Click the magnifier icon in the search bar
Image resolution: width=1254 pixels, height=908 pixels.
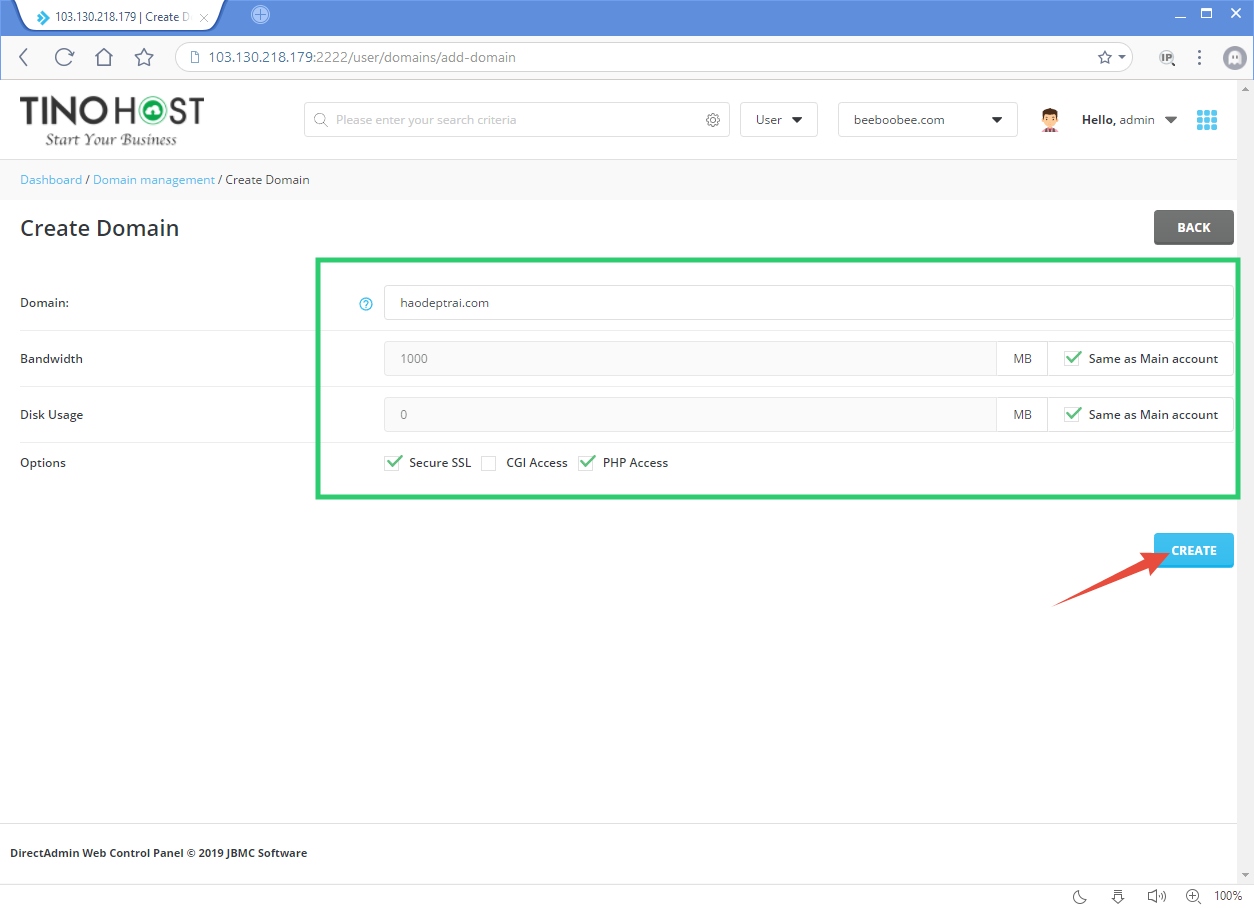pyautogui.click(x=320, y=119)
